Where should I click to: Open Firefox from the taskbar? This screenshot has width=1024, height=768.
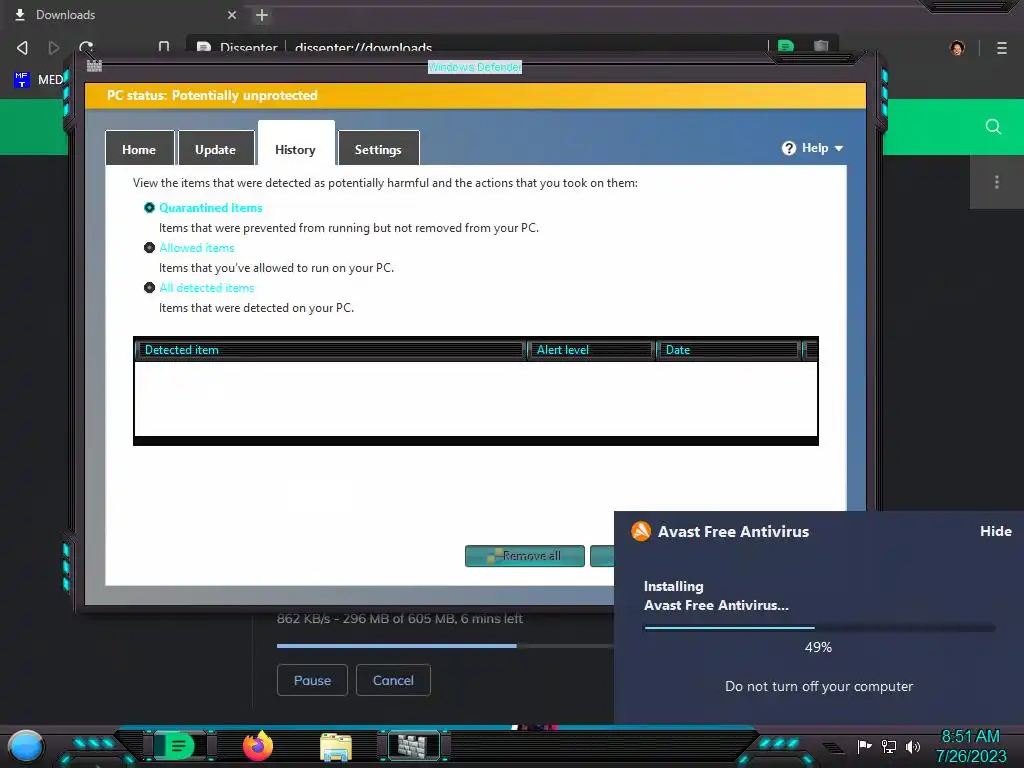coord(258,746)
